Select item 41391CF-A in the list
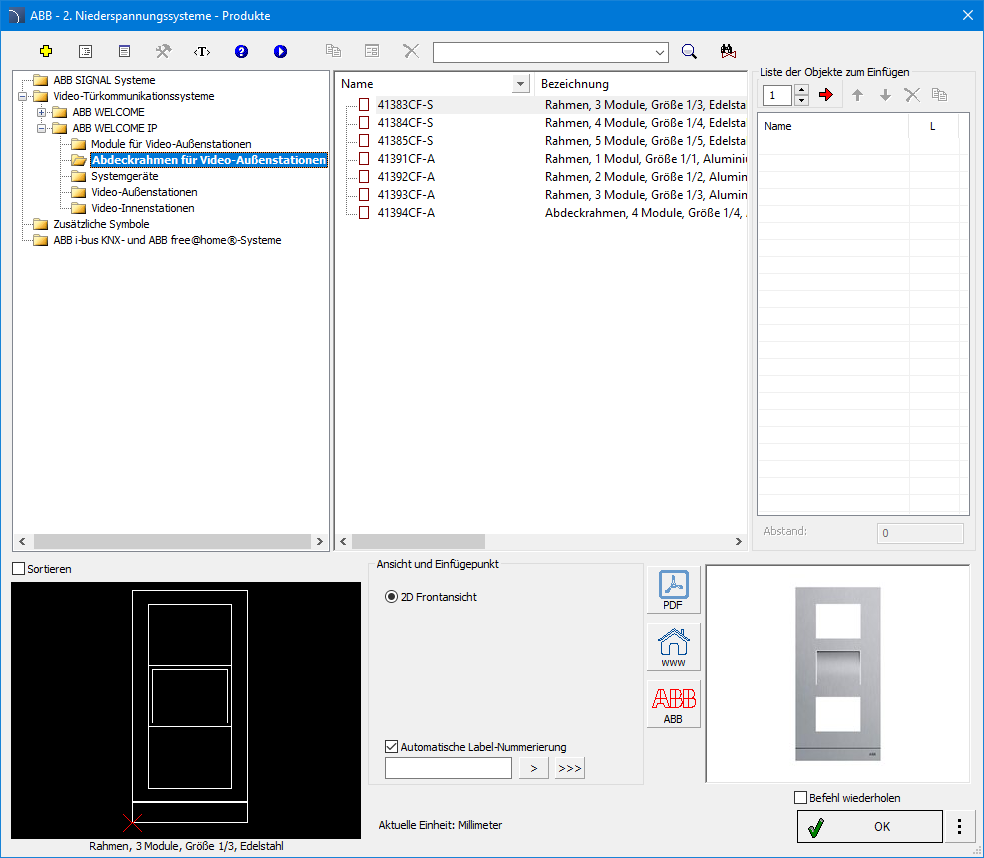Screen dimensions: 984x858 (x=406, y=158)
